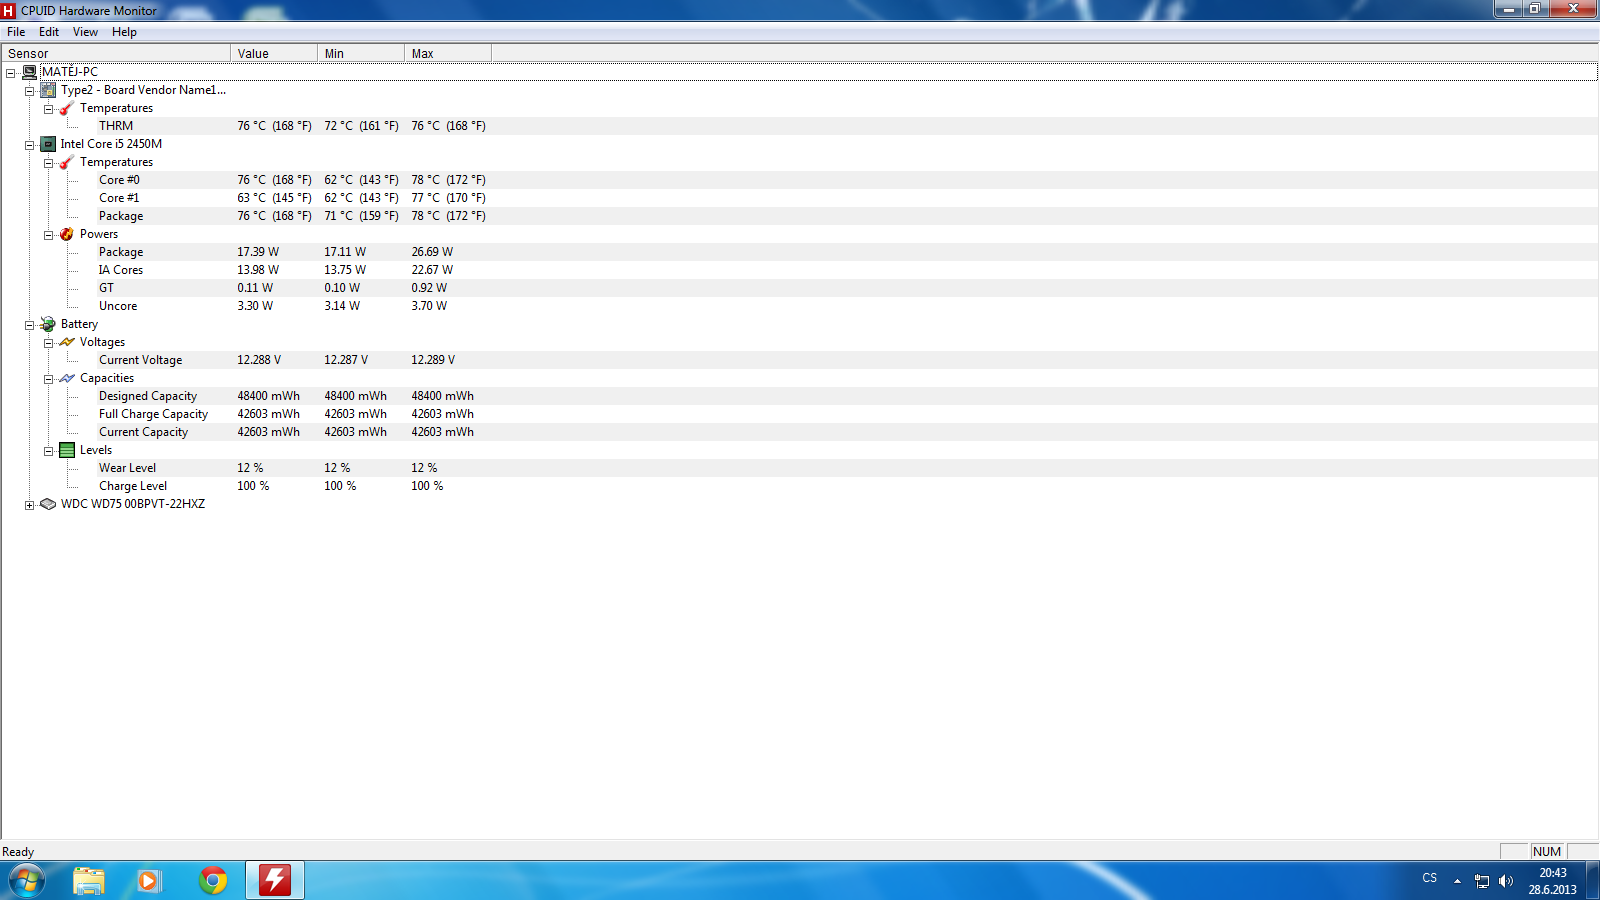Click the red lightning HWMonitor taskbar icon
Image resolution: width=1600 pixels, height=900 pixels.
pos(275,881)
